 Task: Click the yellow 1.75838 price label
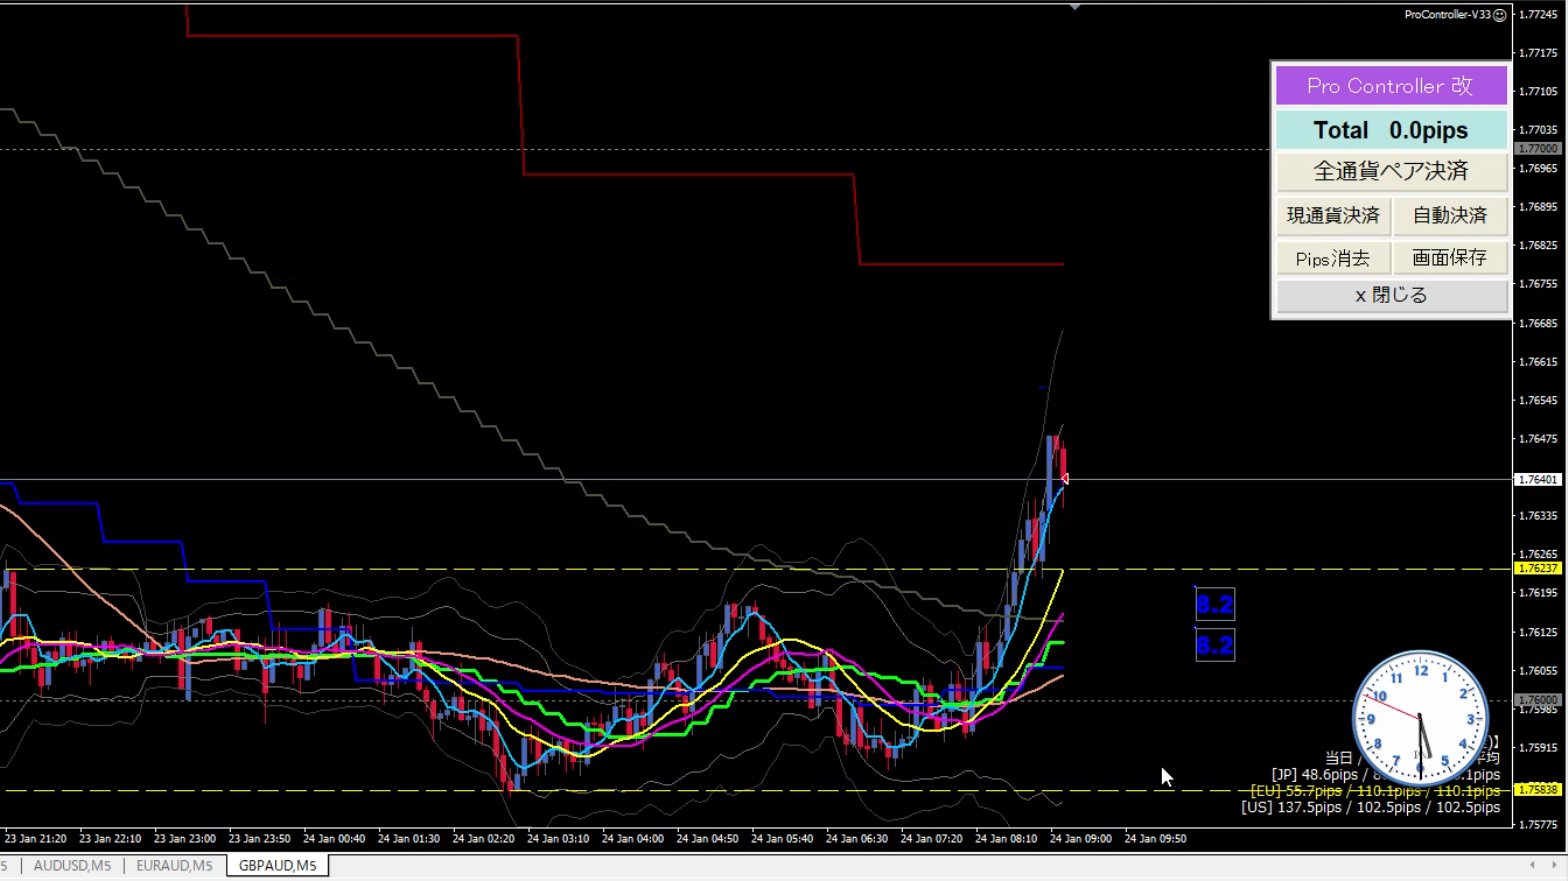1538,790
